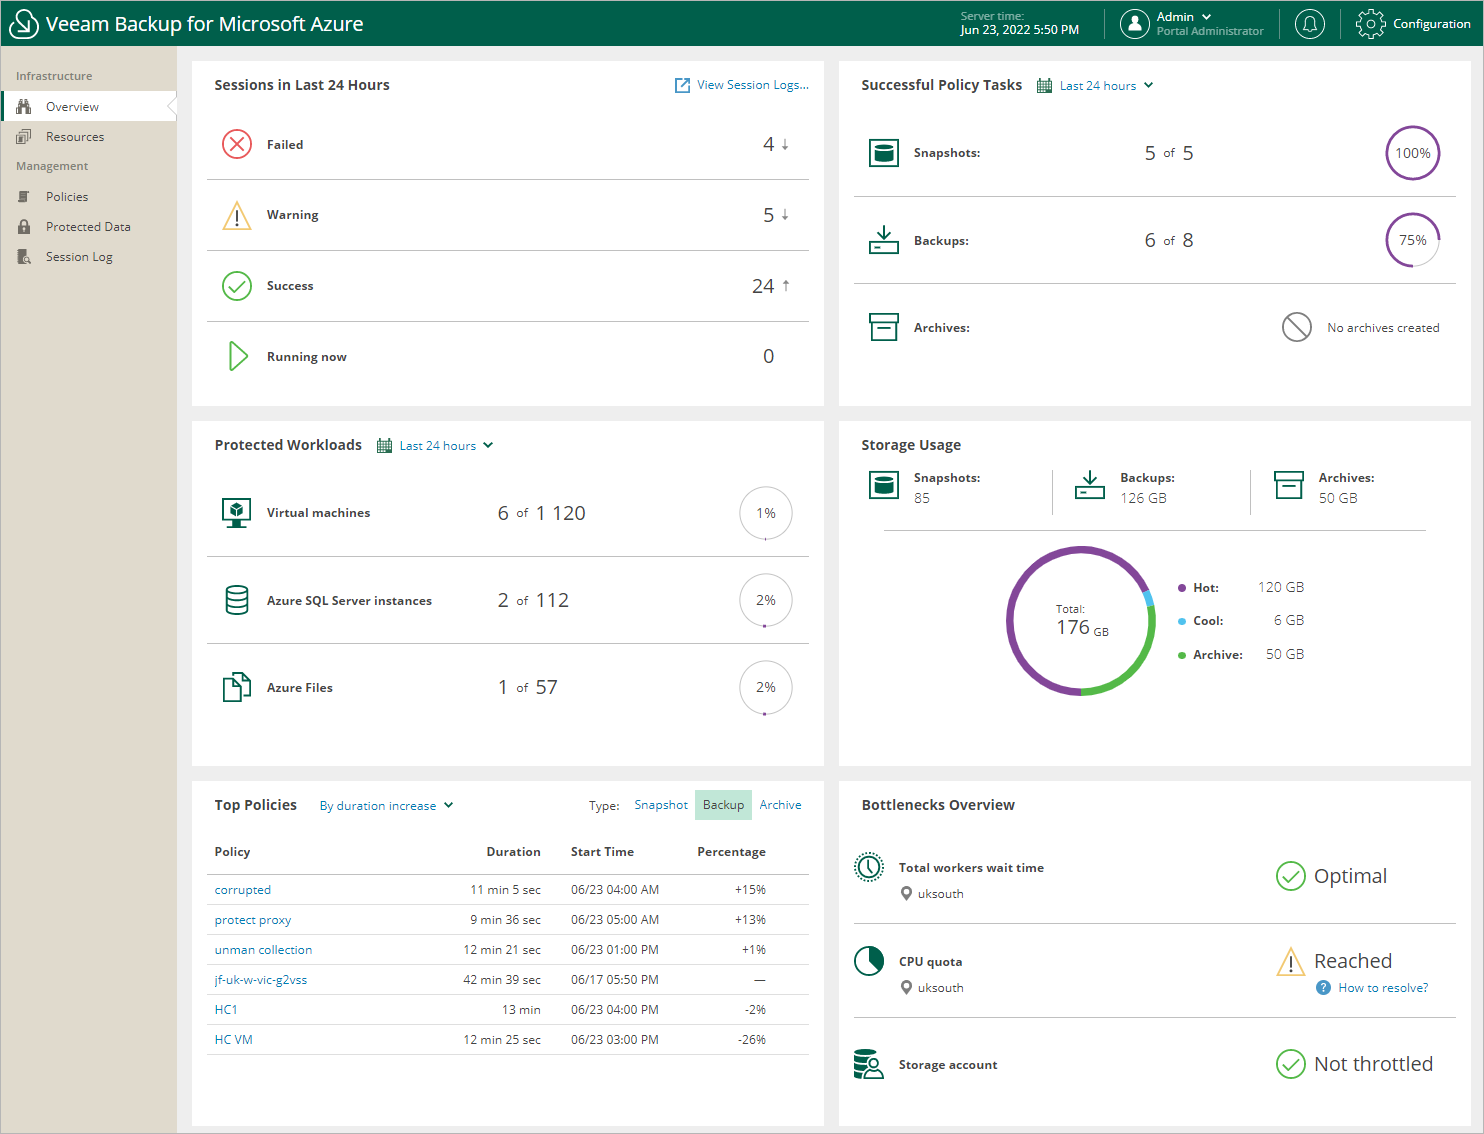Click the Session Log icon in sidebar
This screenshot has height=1134, width=1484.
pos(24,257)
